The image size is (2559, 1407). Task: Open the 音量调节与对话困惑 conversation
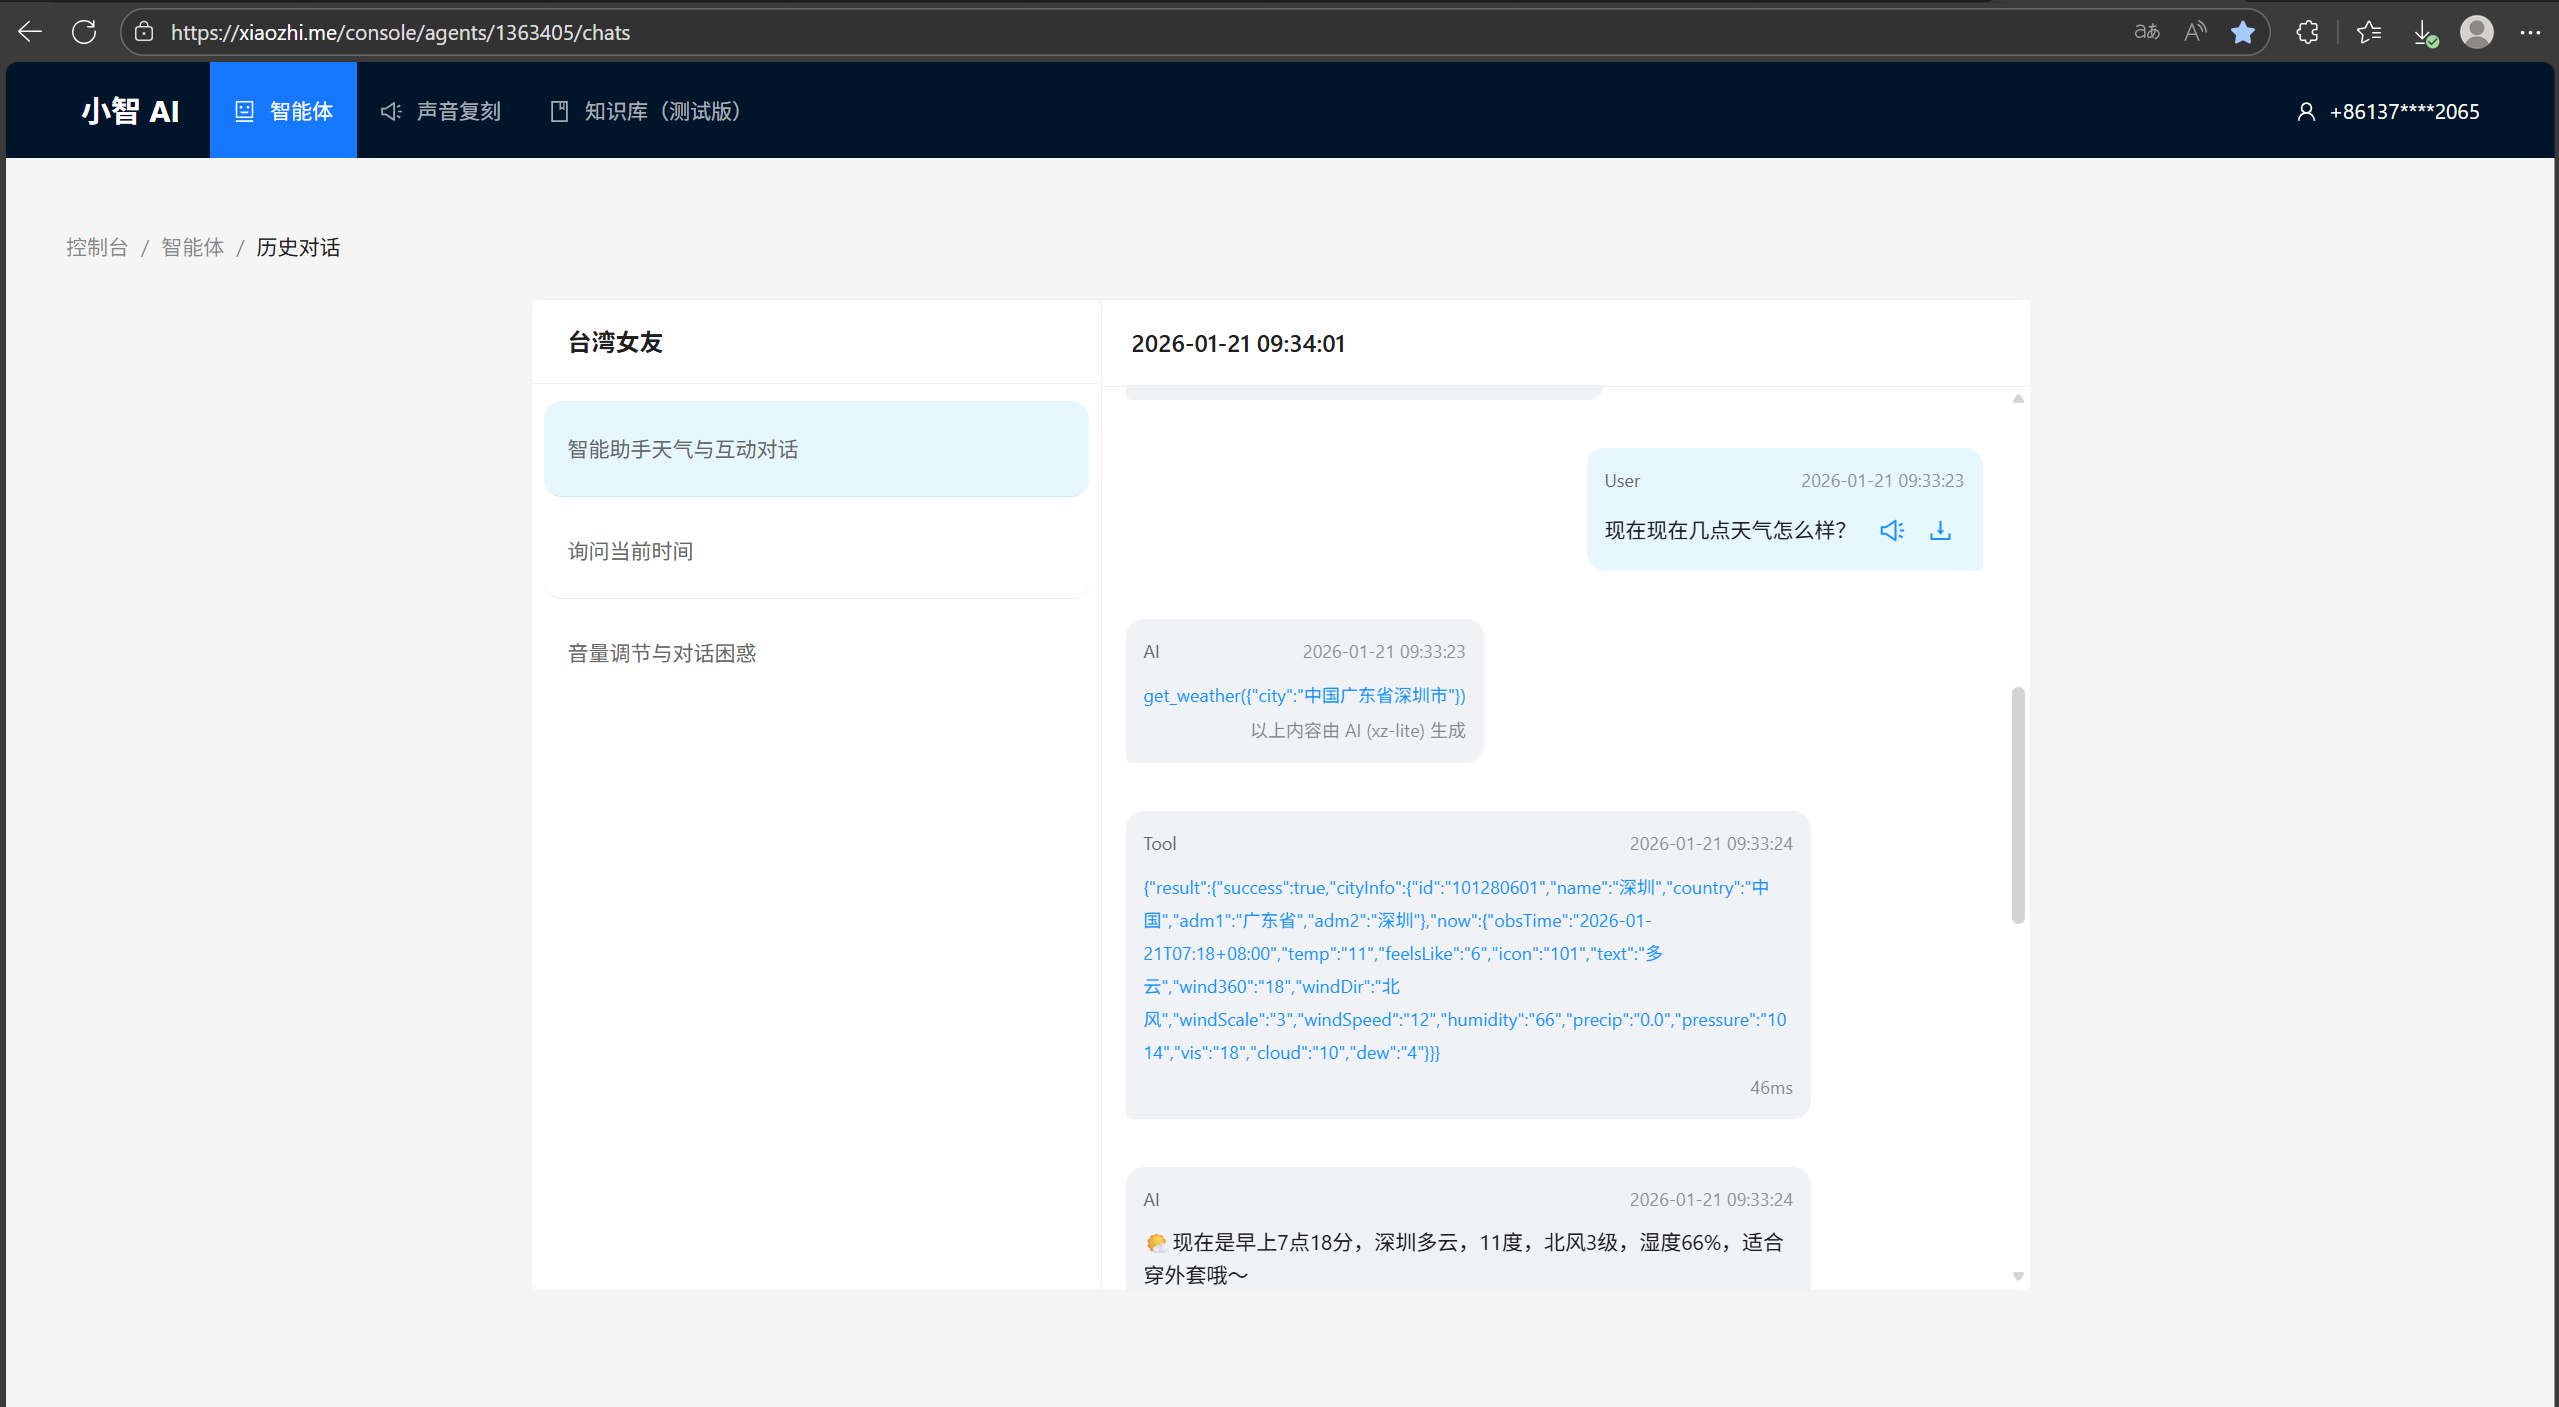coord(660,653)
